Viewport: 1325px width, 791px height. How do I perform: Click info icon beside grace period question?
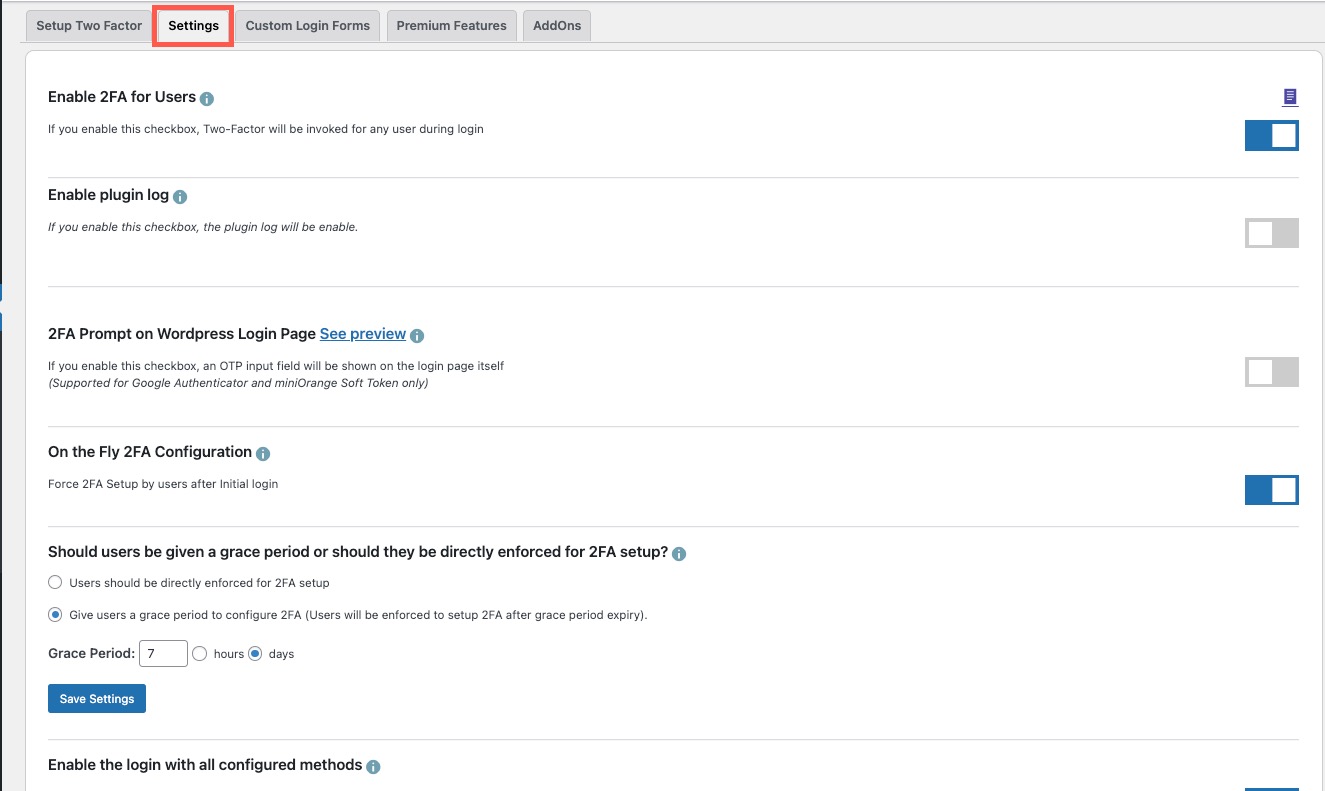(x=679, y=554)
